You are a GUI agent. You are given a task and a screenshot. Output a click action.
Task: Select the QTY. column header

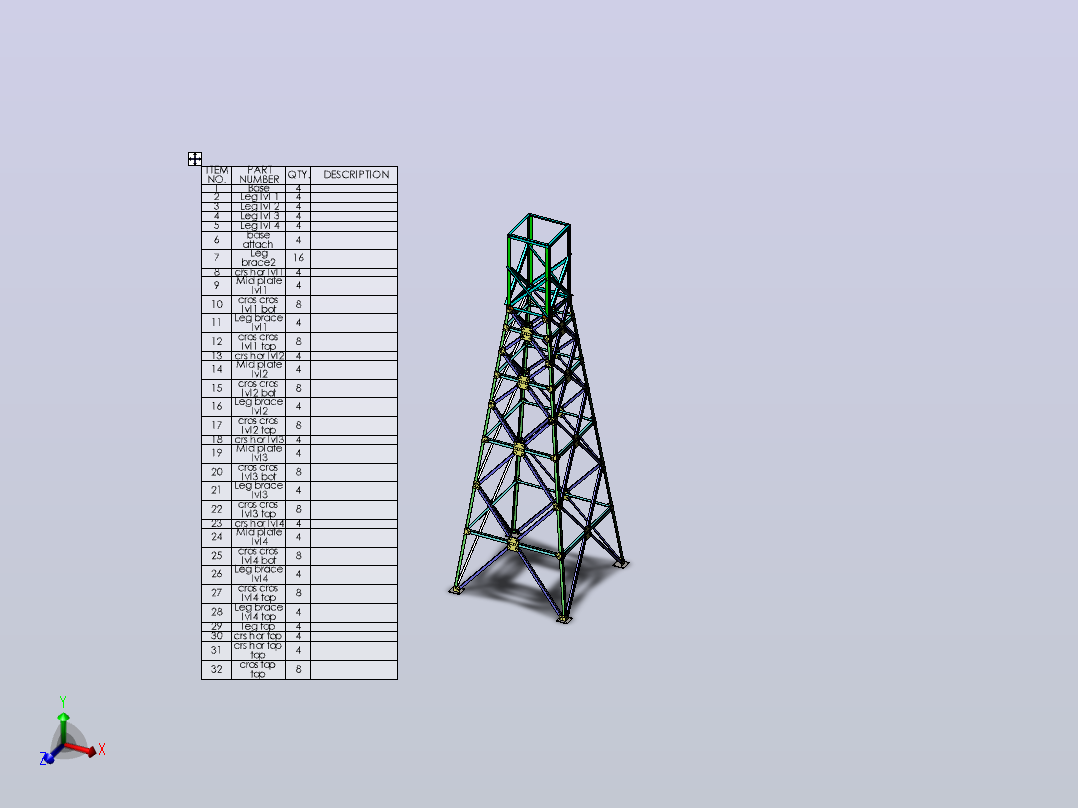coord(298,175)
